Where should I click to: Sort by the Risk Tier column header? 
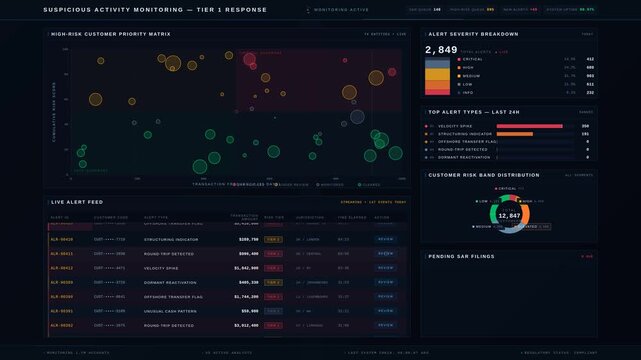click(274, 217)
